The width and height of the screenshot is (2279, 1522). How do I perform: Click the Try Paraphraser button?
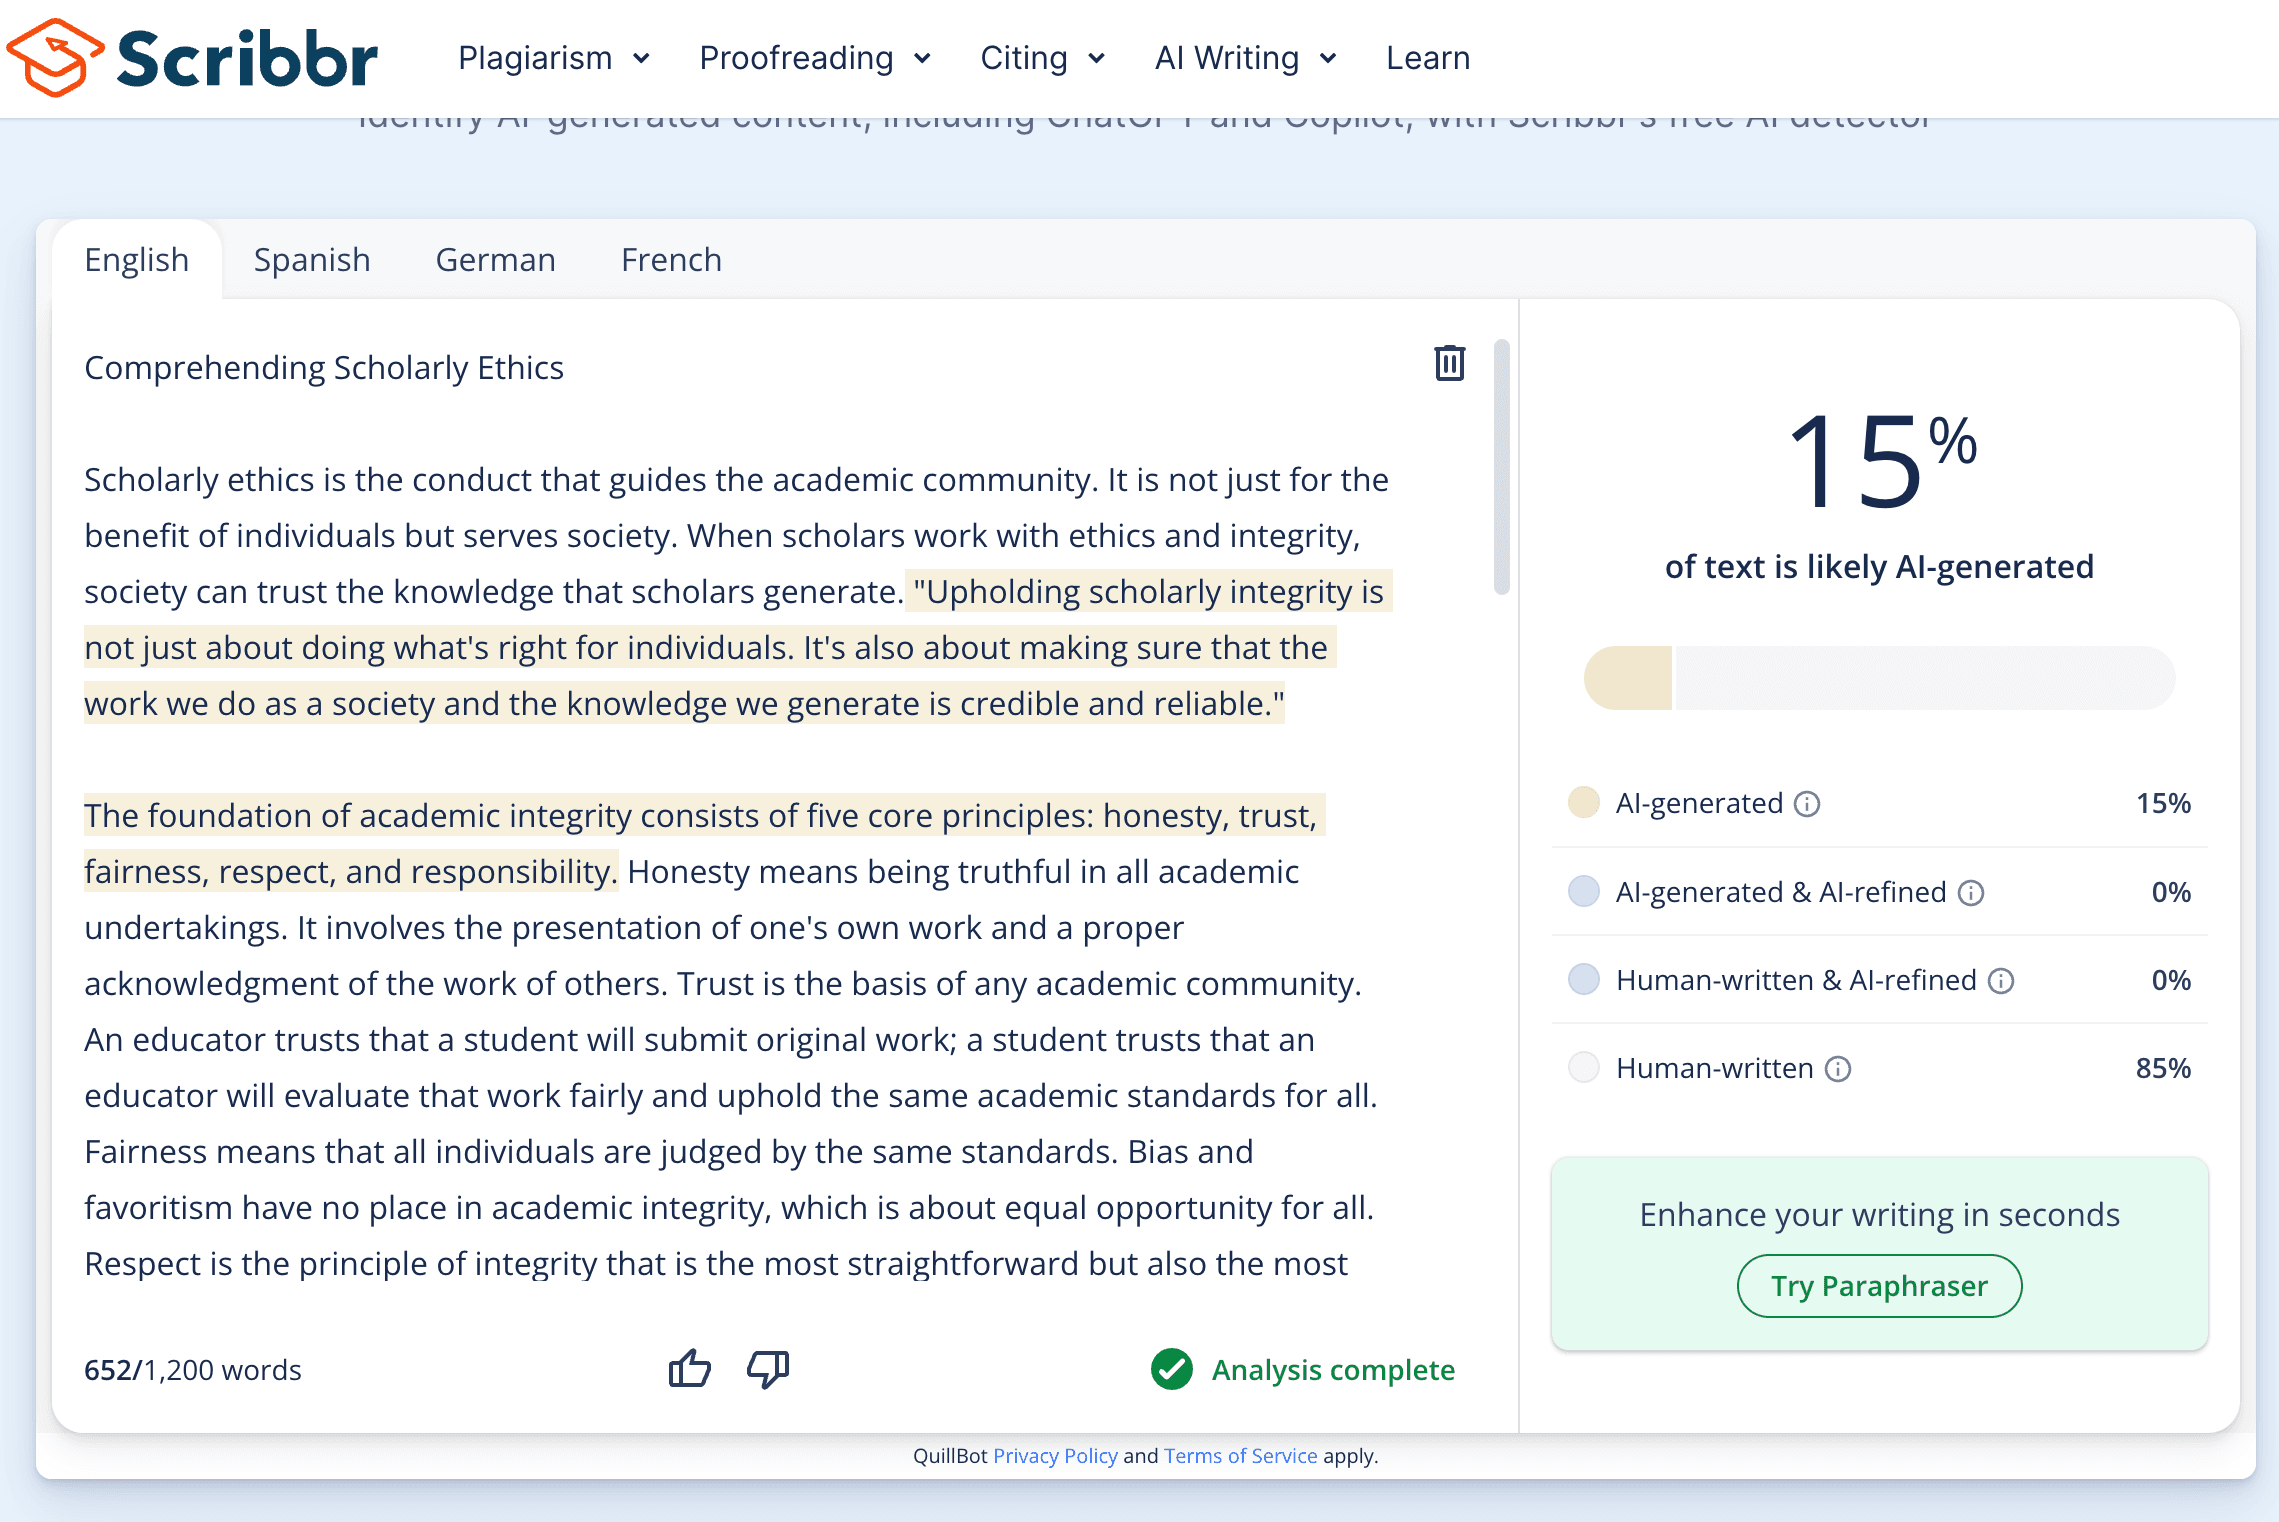click(1879, 1286)
